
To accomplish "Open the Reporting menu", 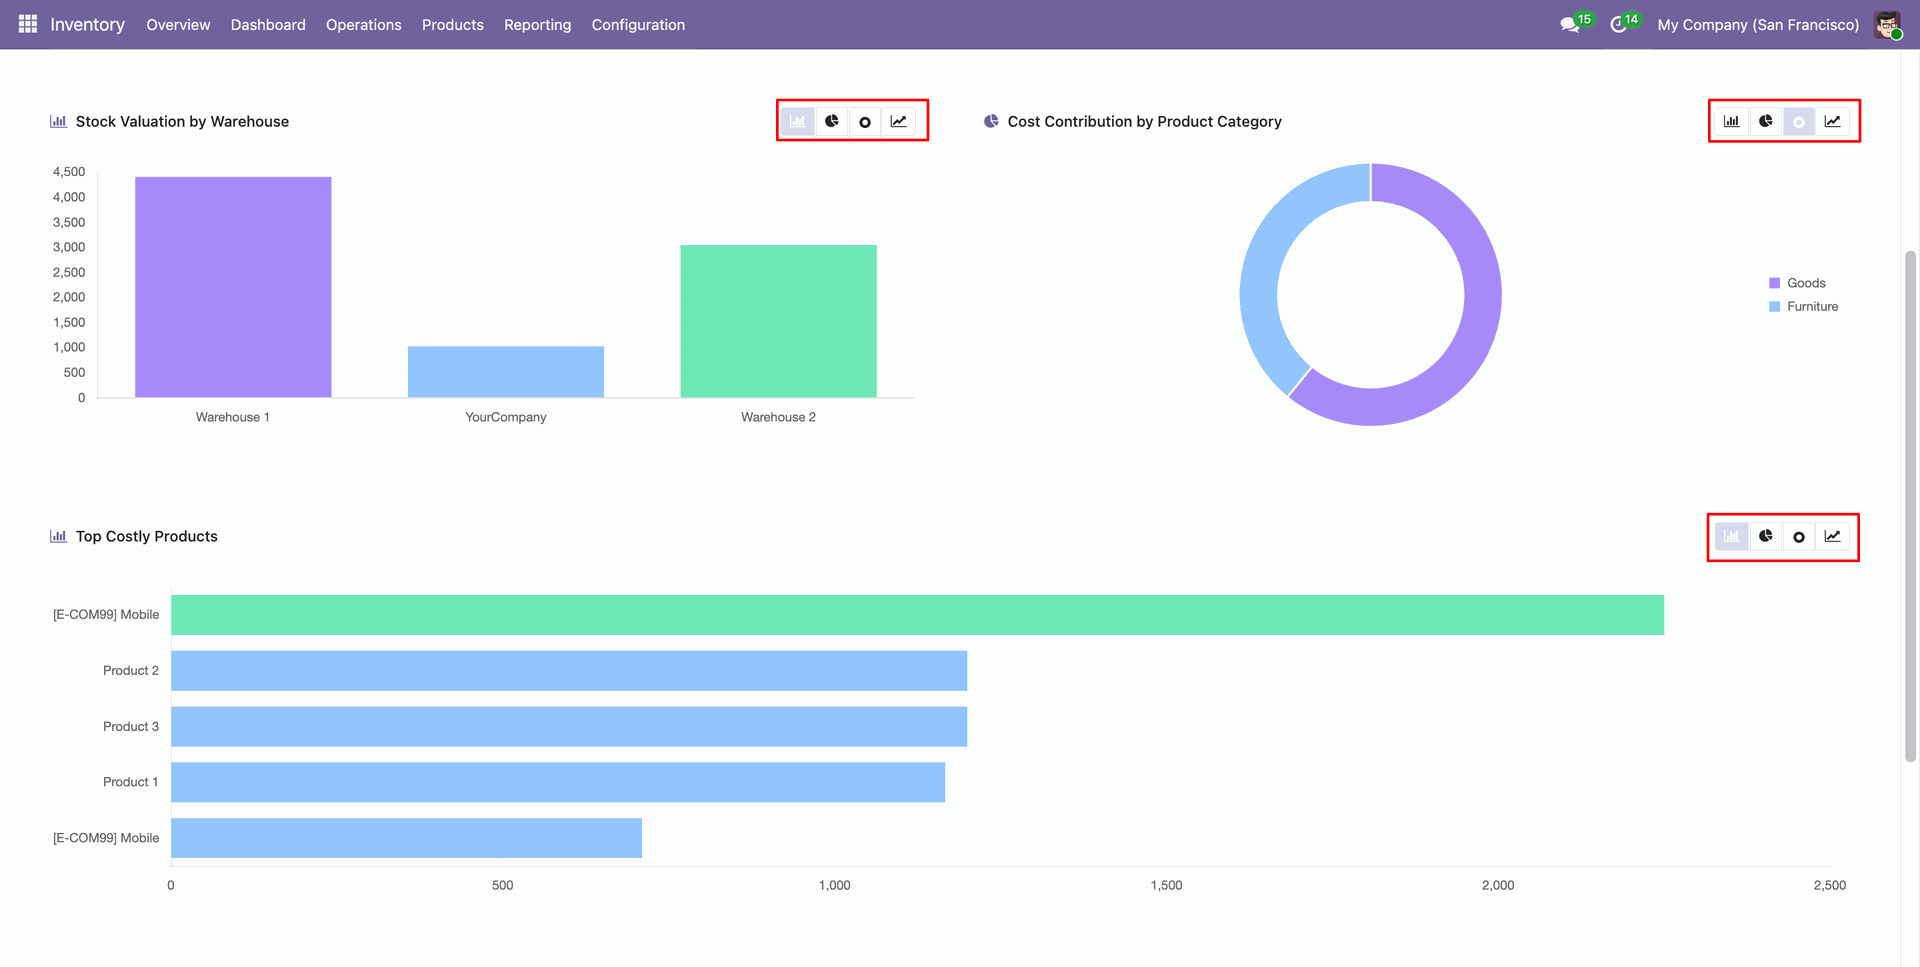I will coord(538,25).
